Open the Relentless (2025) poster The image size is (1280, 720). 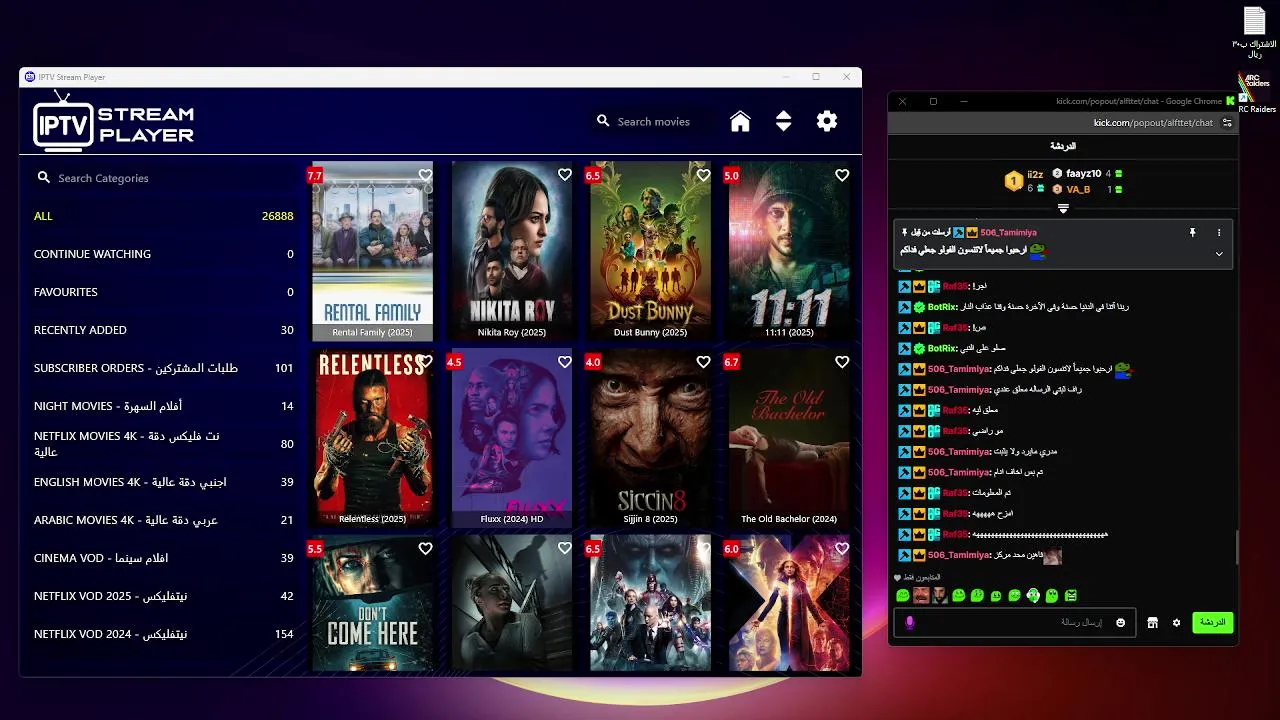pos(372,438)
